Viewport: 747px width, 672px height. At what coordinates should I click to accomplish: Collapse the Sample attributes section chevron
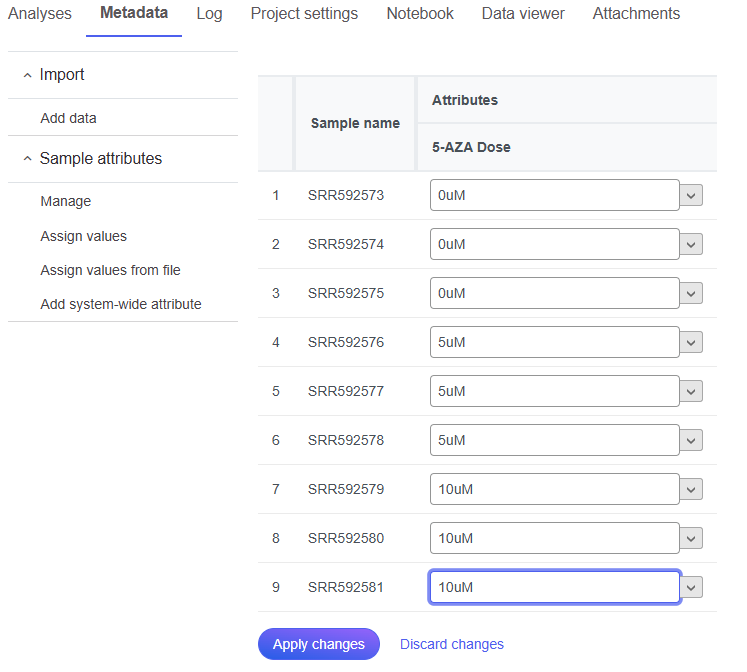(27, 159)
